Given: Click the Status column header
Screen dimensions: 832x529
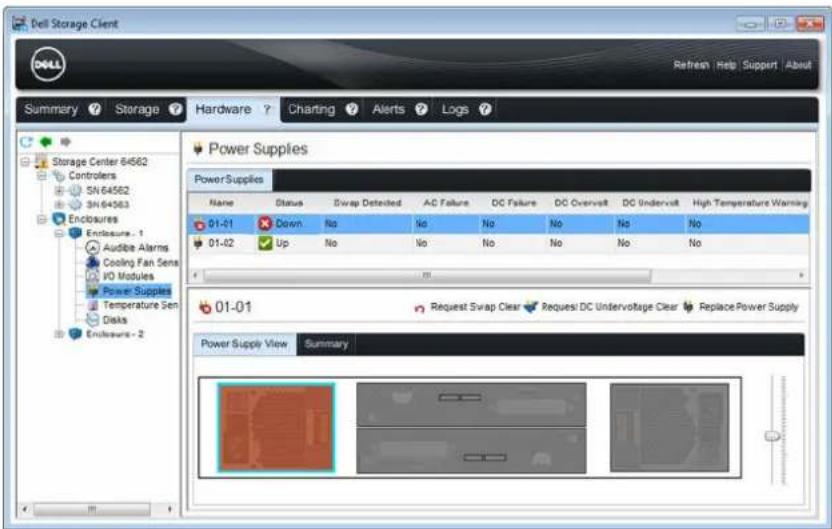Looking at the screenshot, I should point(289,203).
